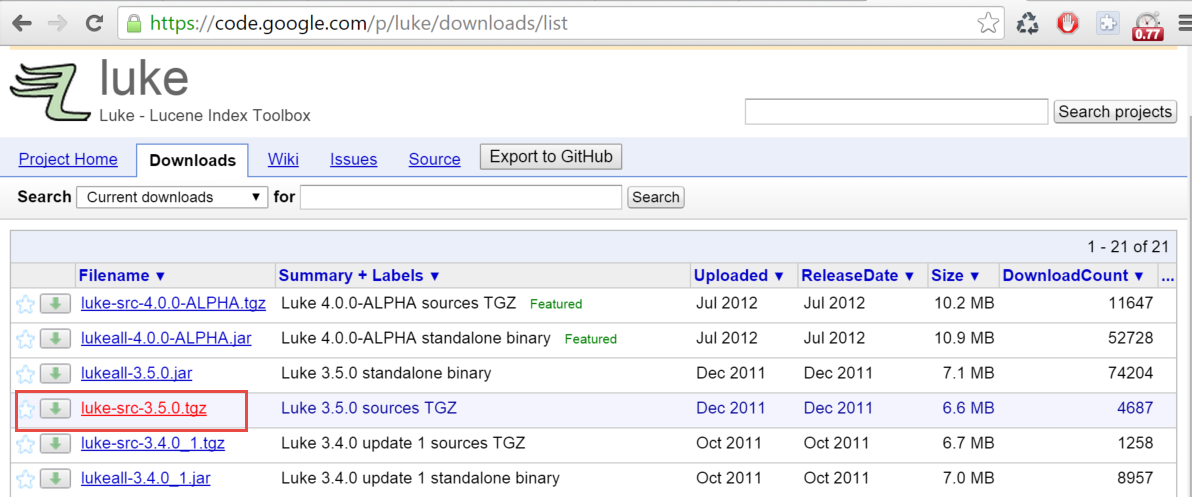The width and height of the screenshot is (1192, 497).
Task: Open Size column sort menu
Action: coord(956,276)
